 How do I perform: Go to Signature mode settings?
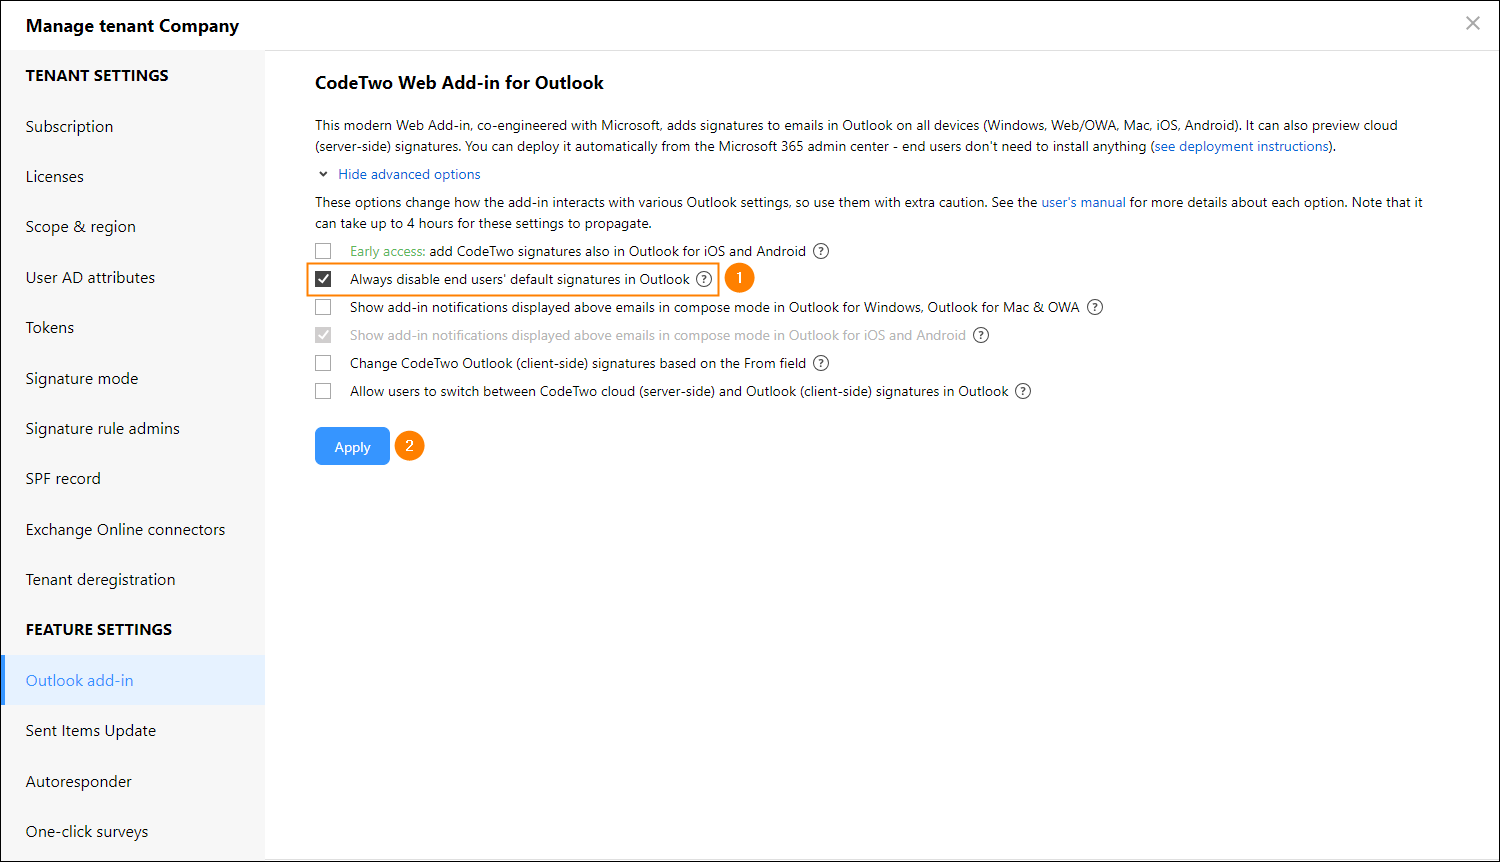click(82, 378)
